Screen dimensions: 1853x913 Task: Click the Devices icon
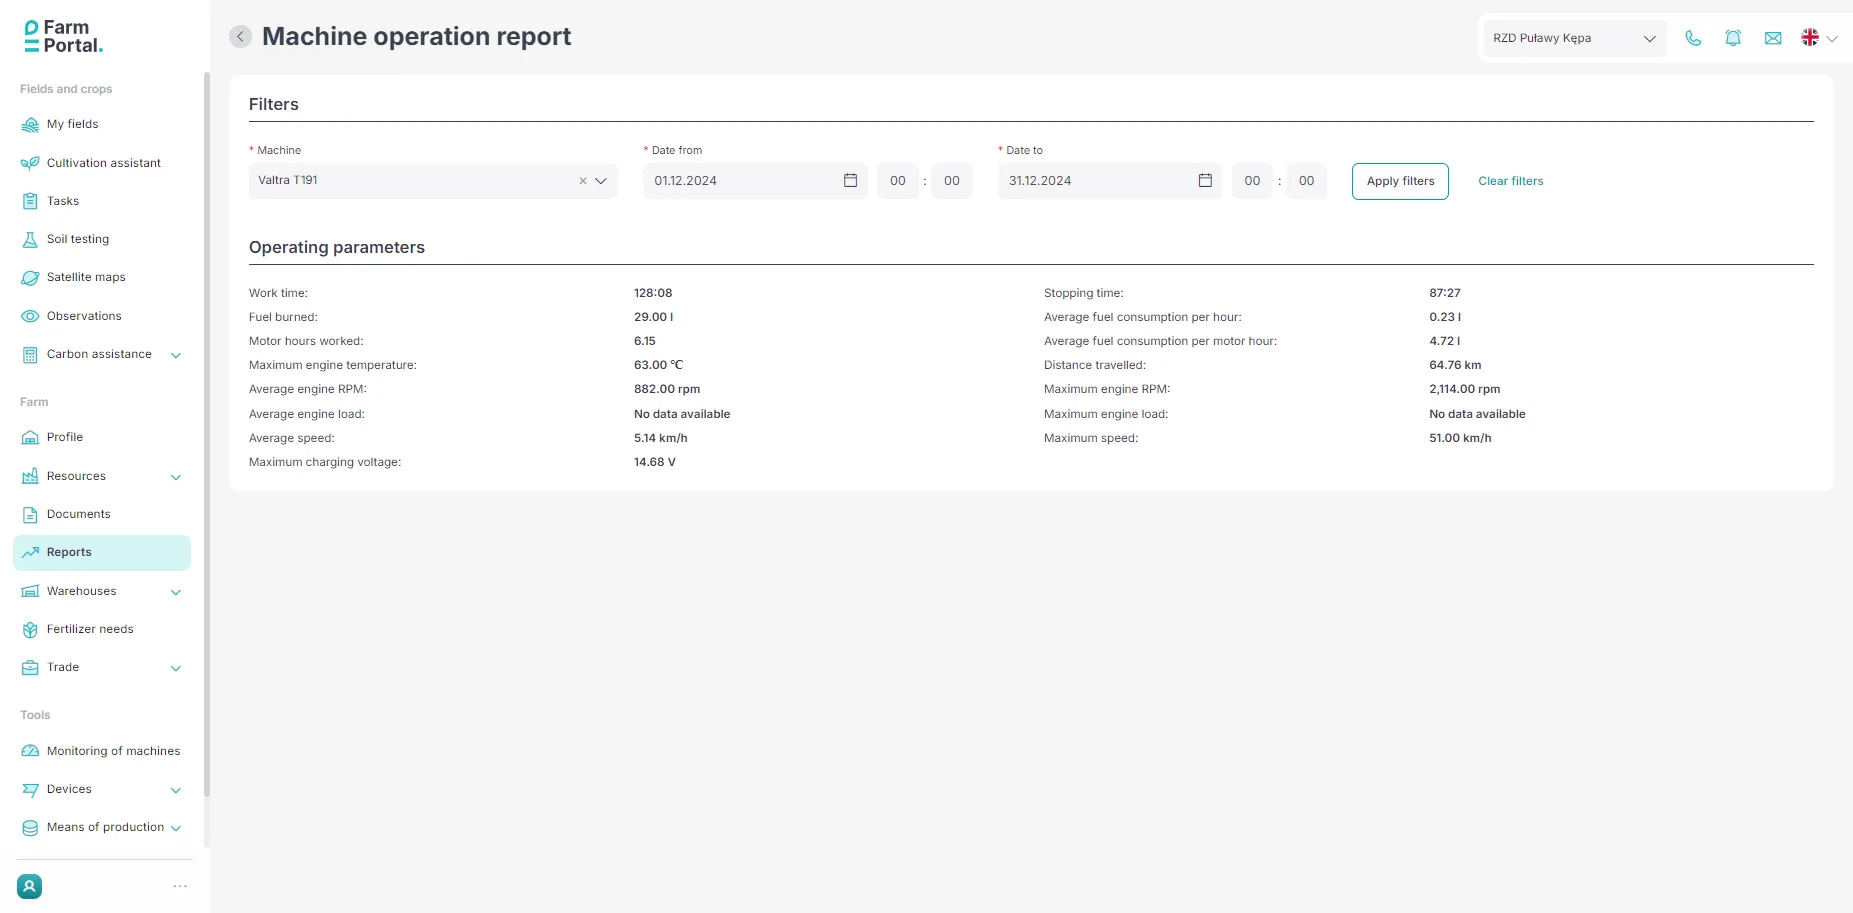30,789
